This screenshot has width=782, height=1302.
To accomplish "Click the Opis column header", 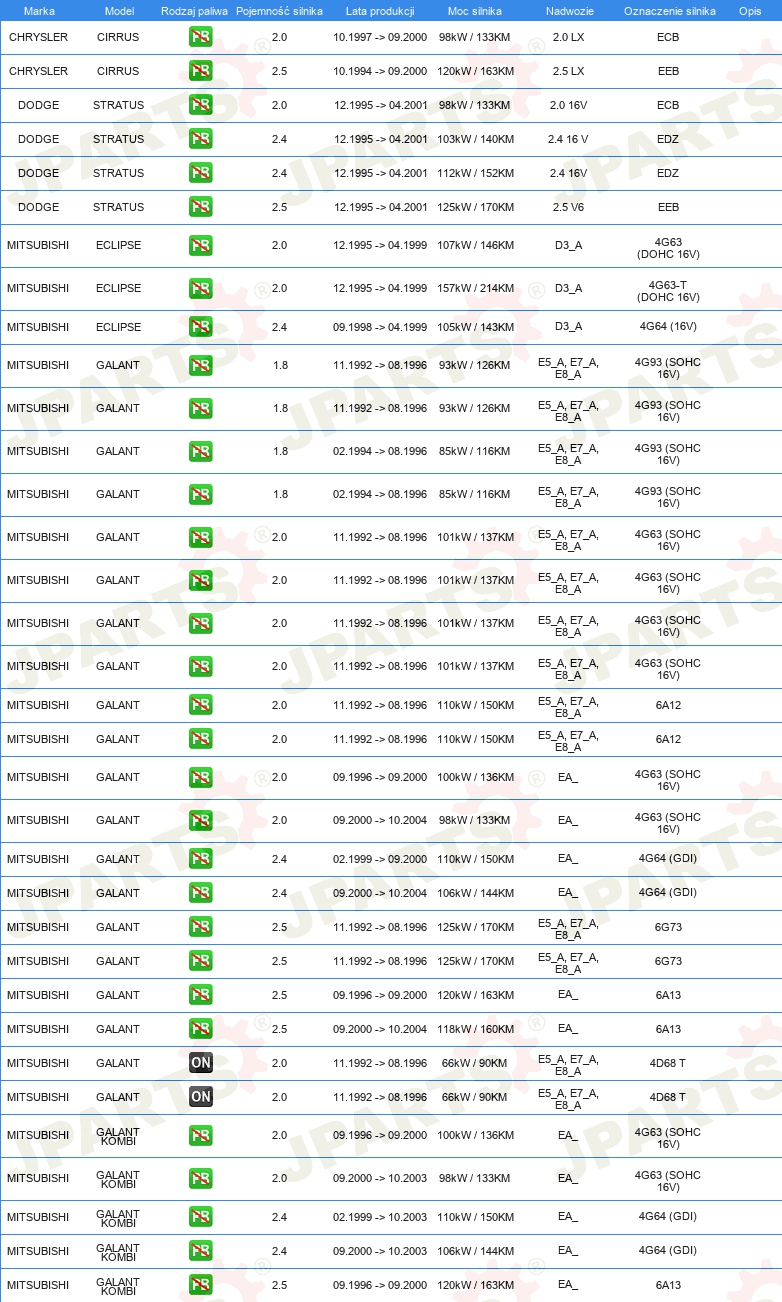I will [749, 11].
